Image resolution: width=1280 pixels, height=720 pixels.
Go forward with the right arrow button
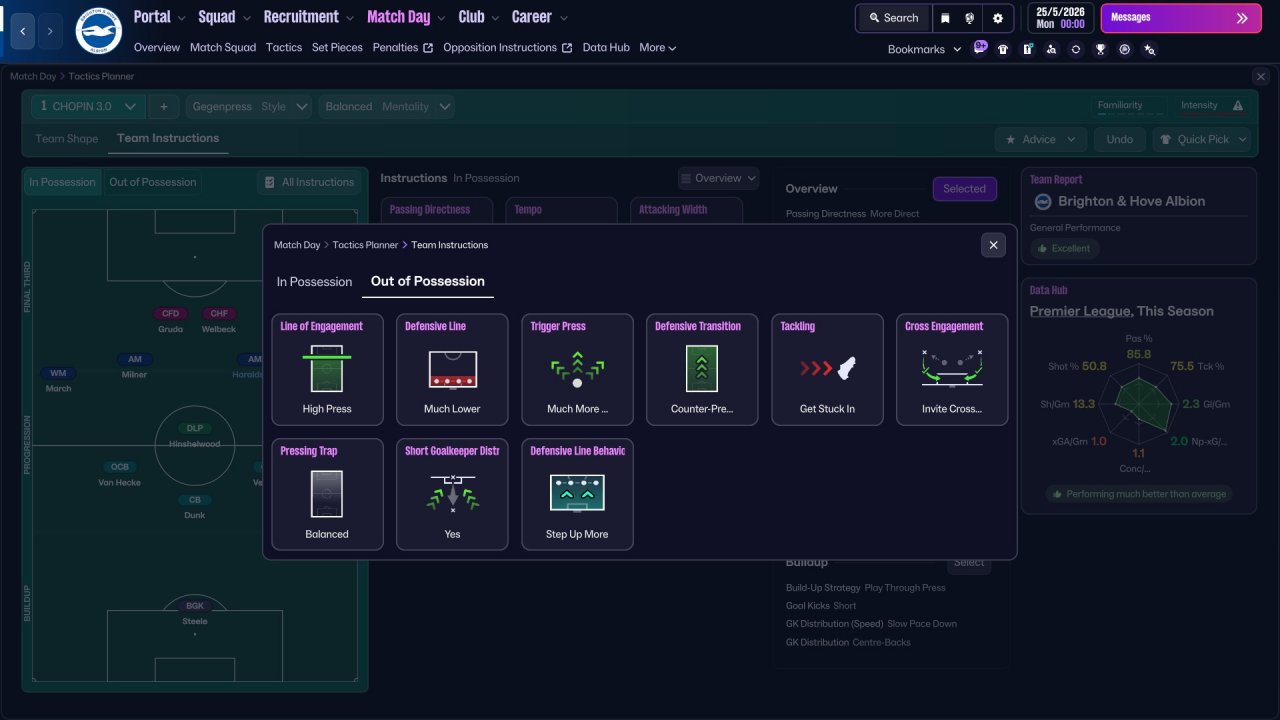click(x=50, y=31)
